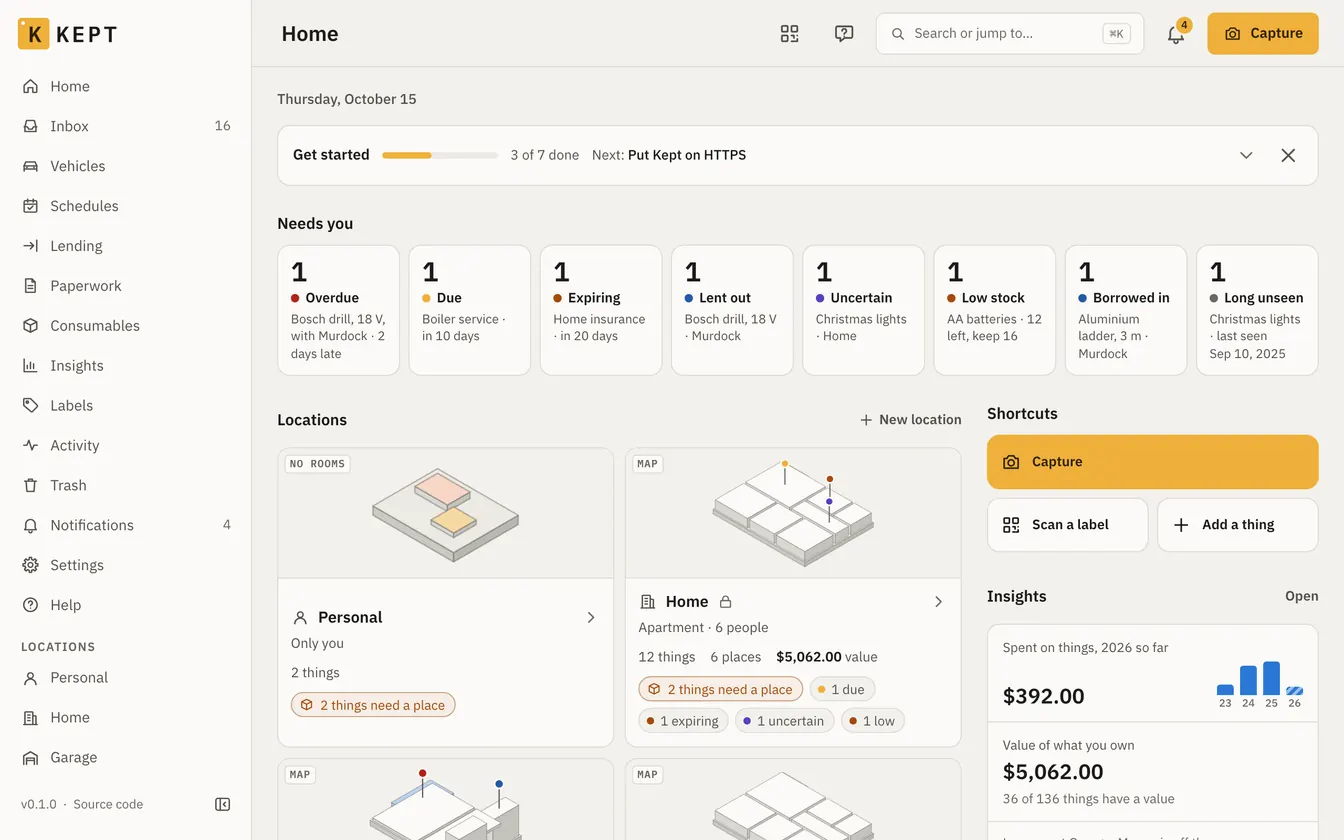The height and width of the screenshot is (840, 1344).
Task: Open Home location card chevron
Action: (x=938, y=602)
